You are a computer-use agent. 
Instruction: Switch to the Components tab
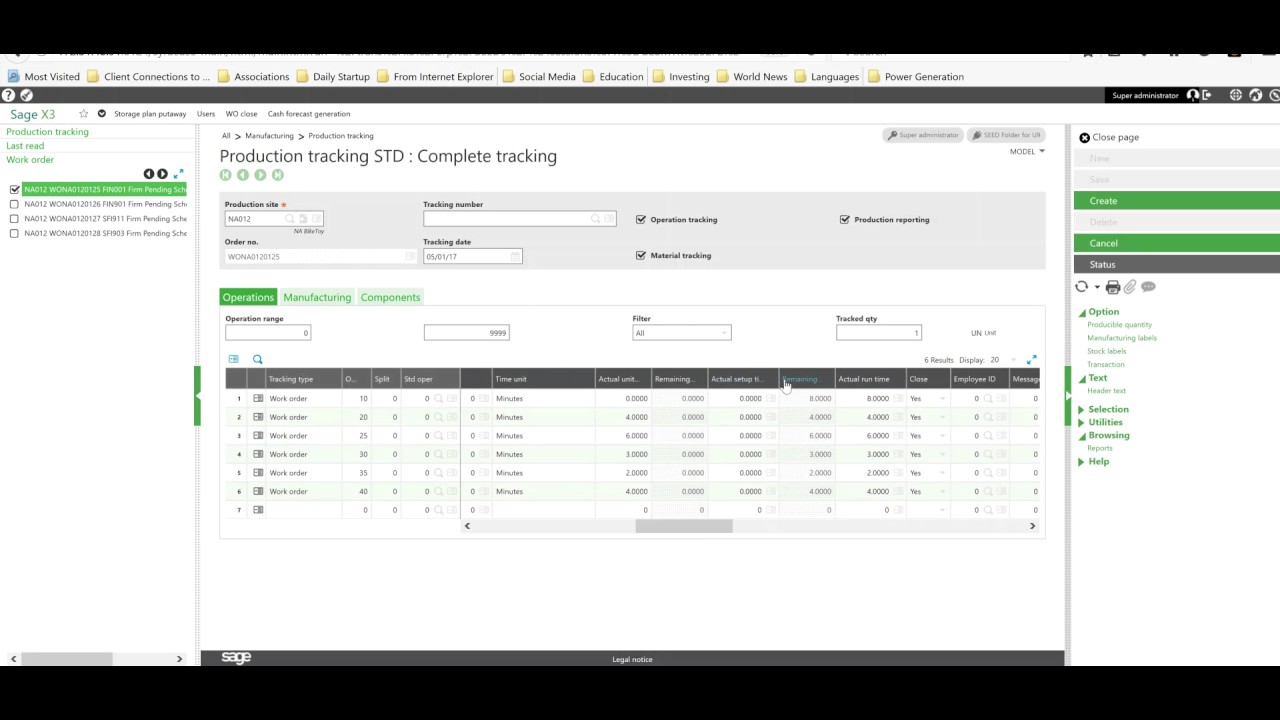click(x=390, y=297)
